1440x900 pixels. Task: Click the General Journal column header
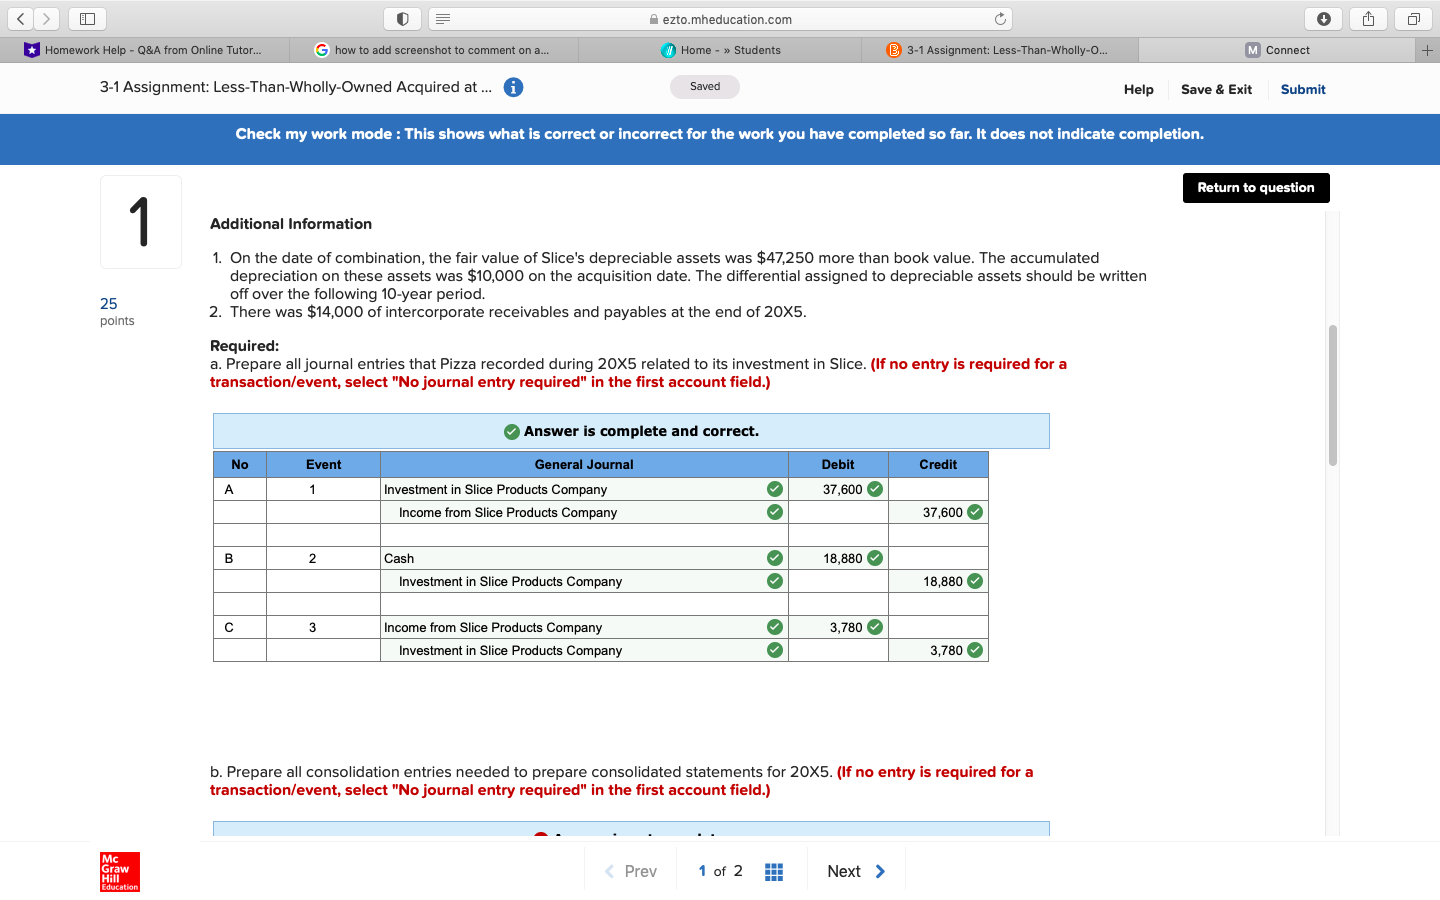584,464
